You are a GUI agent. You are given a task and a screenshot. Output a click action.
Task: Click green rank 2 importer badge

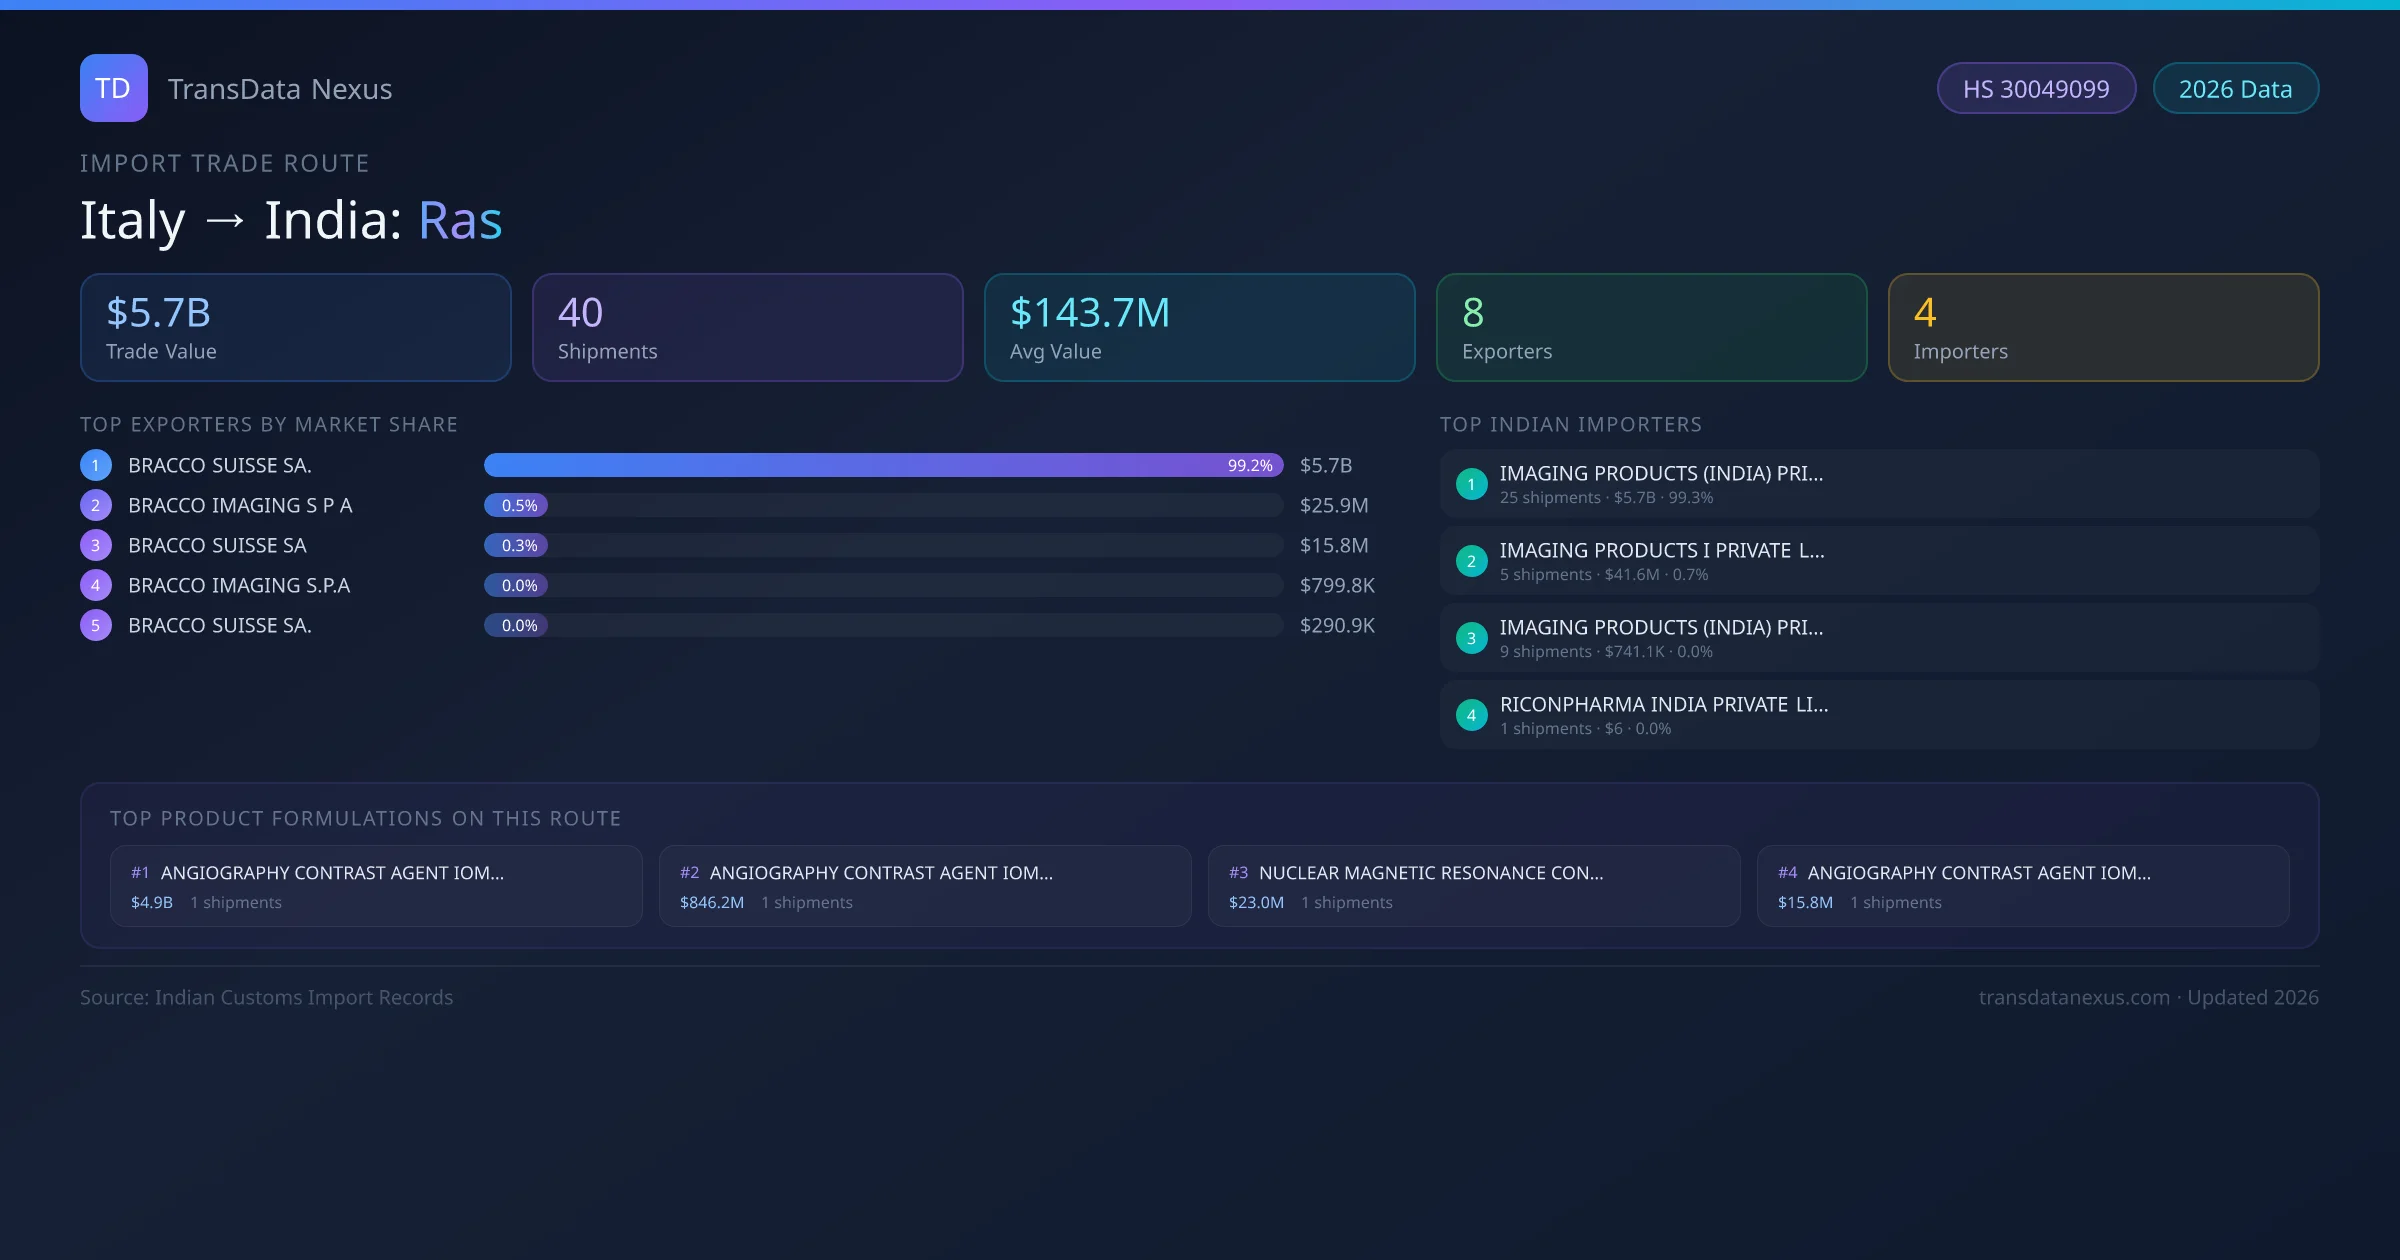point(1471,561)
